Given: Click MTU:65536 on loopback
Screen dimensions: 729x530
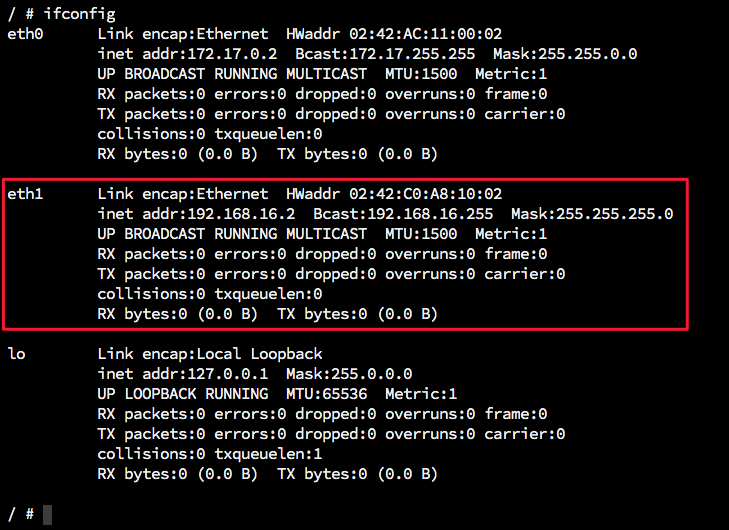Looking at the screenshot, I should 326,394.
